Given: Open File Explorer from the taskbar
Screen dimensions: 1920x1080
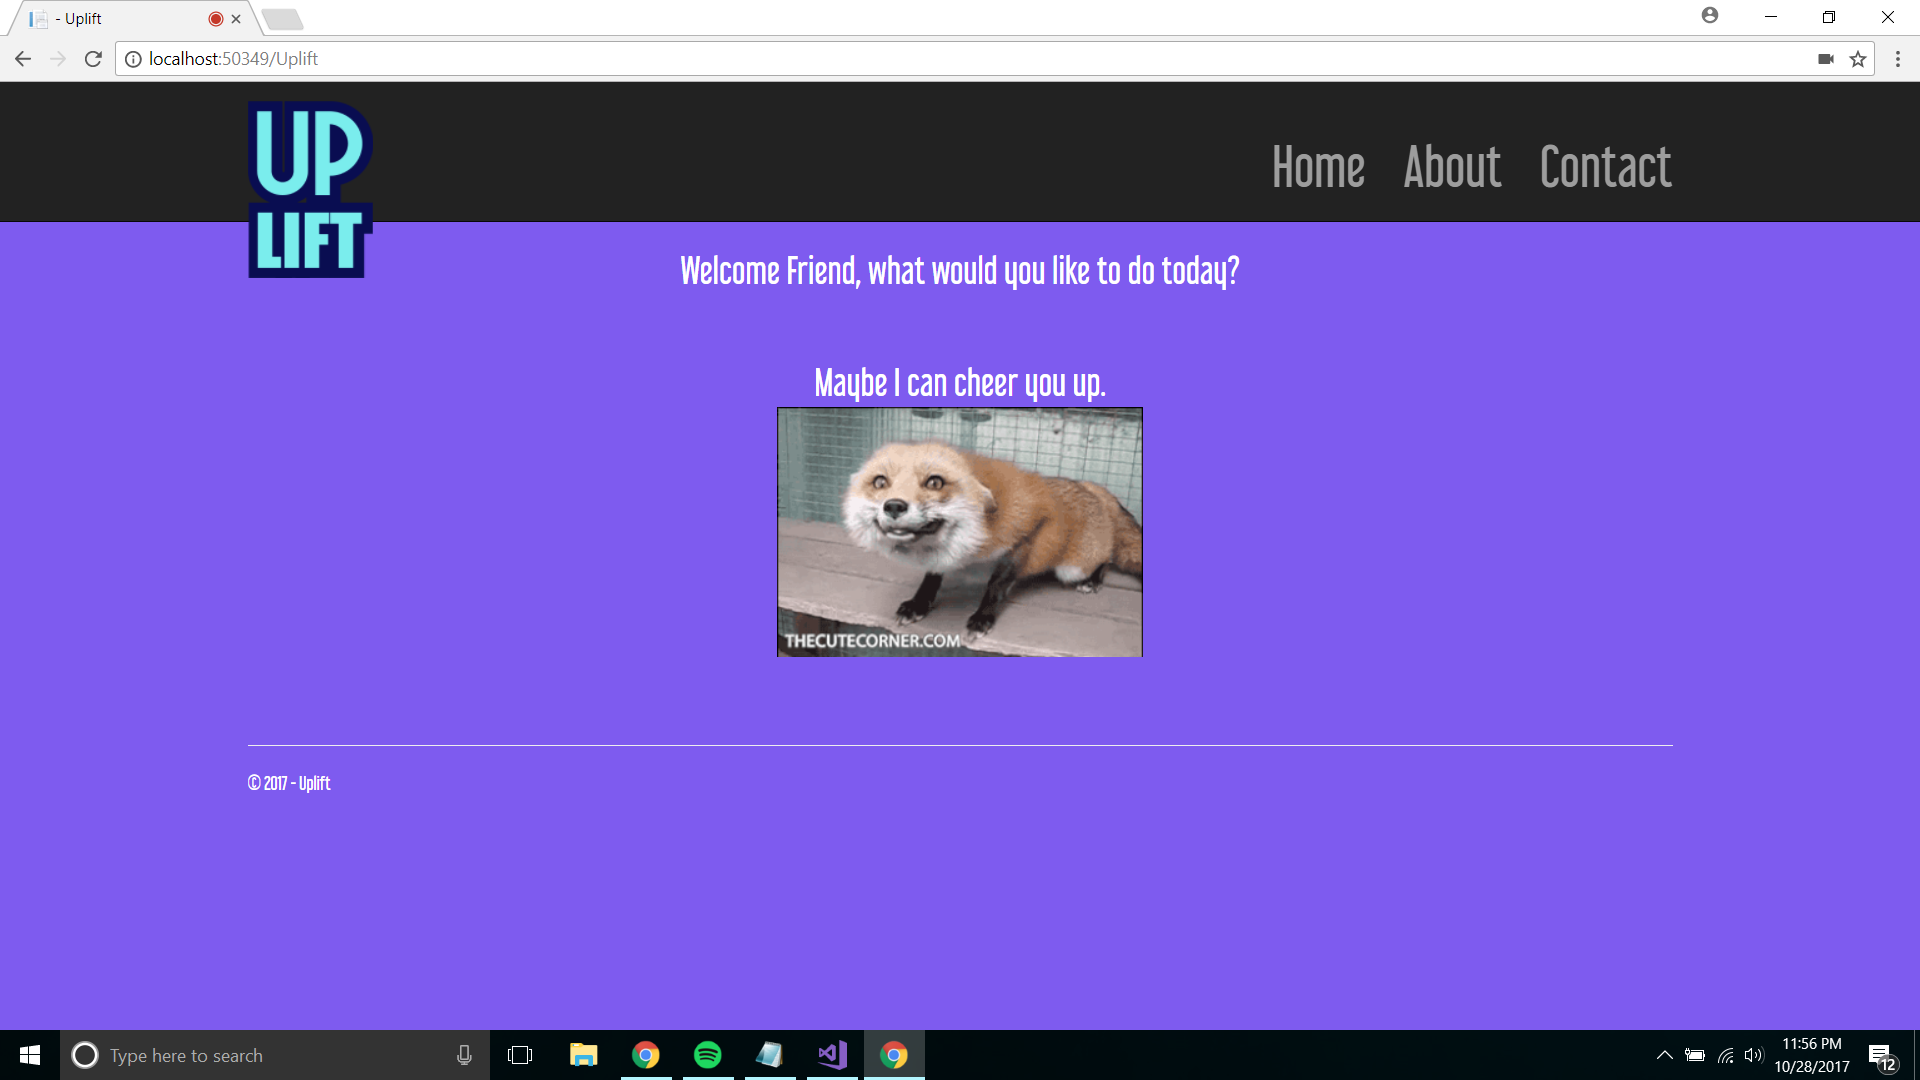Looking at the screenshot, I should click(x=583, y=1055).
